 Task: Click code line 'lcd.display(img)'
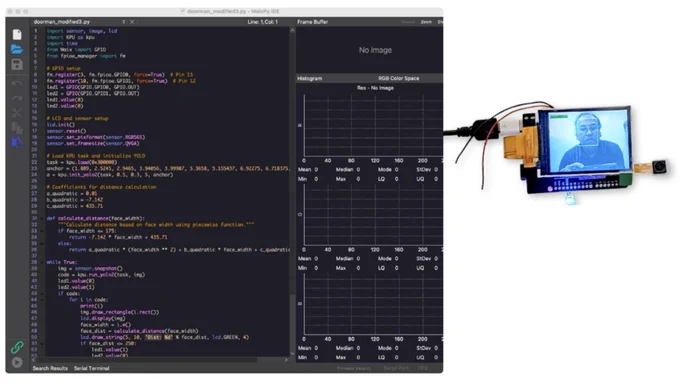(103, 318)
